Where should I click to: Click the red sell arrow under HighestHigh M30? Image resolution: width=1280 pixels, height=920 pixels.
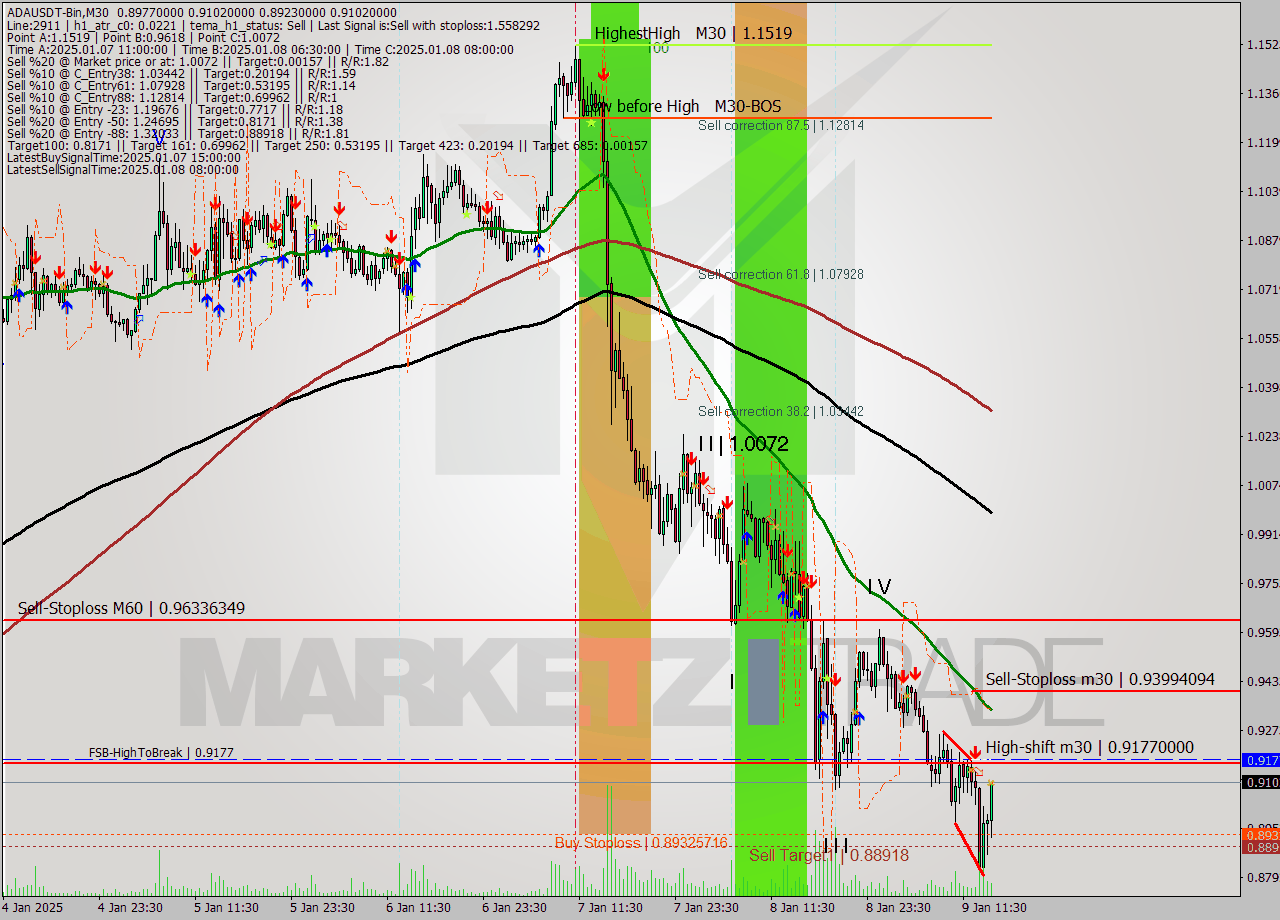point(603,74)
